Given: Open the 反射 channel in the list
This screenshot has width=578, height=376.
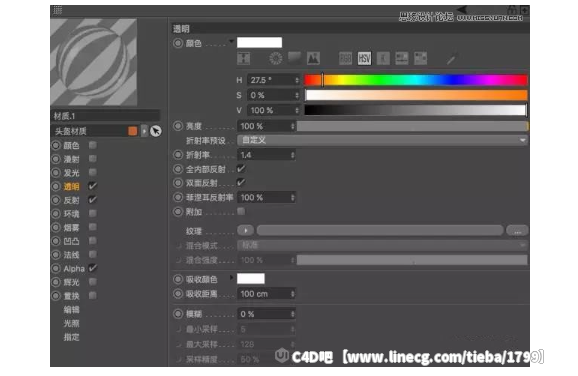Looking at the screenshot, I should (x=72, y=200).
